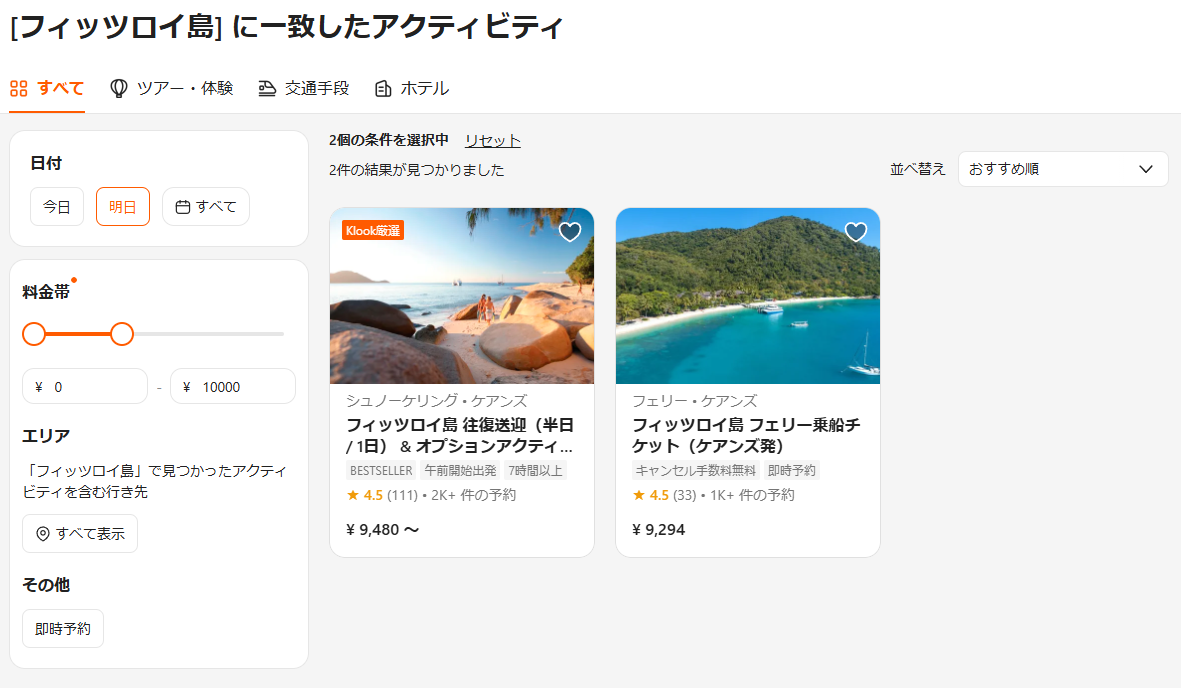Toggle the 明日 date filter

tap(123, 206)
